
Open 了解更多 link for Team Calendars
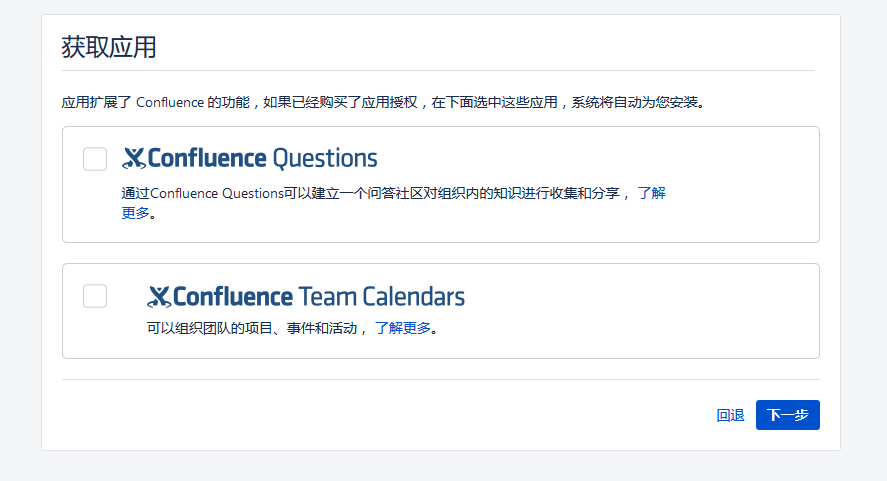pyautogui.click(x=403, y=328)
